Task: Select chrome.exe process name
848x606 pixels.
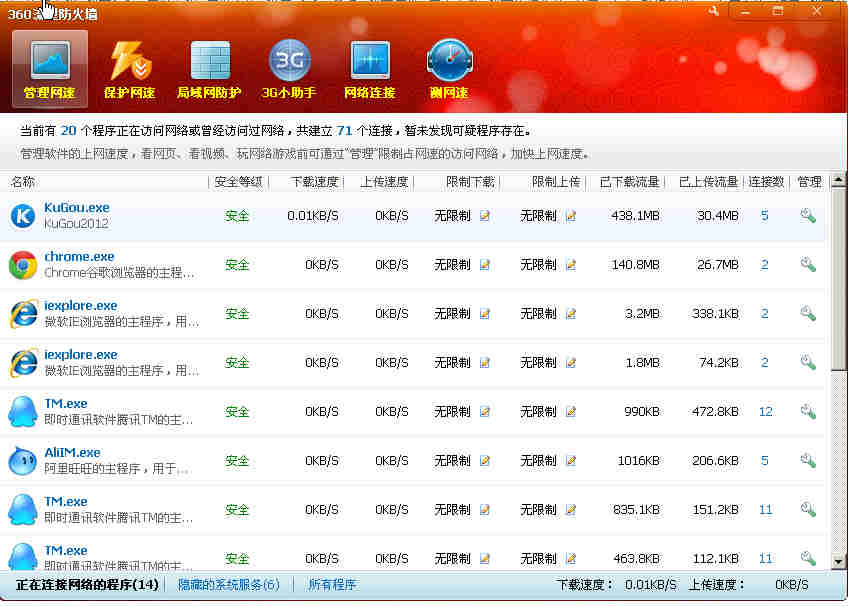Action: 79,257
